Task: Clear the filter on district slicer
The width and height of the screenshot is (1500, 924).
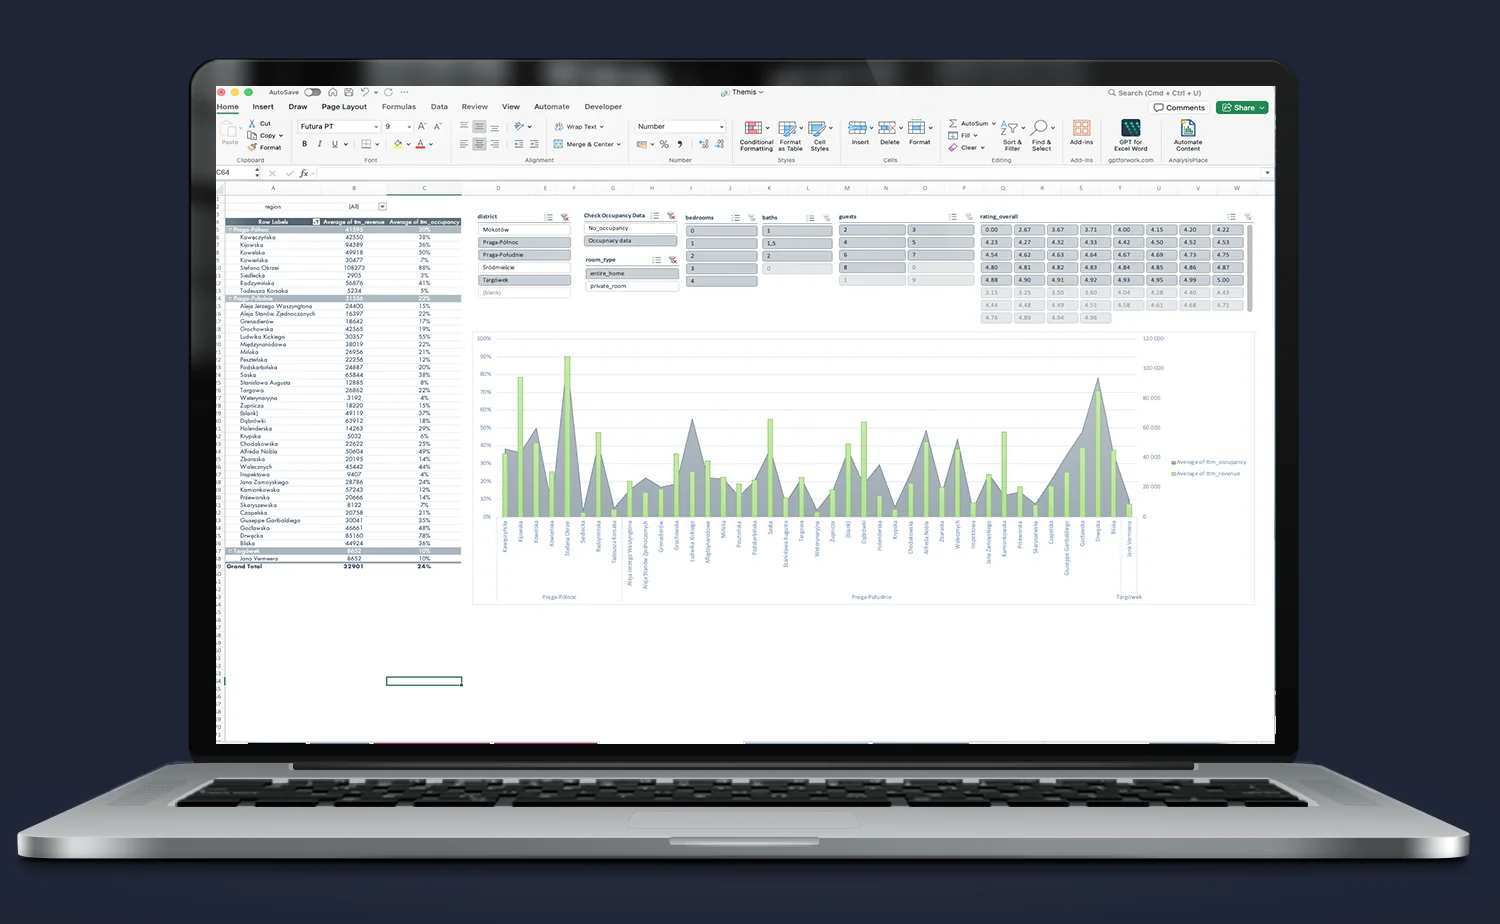Action: coord(565,217)
